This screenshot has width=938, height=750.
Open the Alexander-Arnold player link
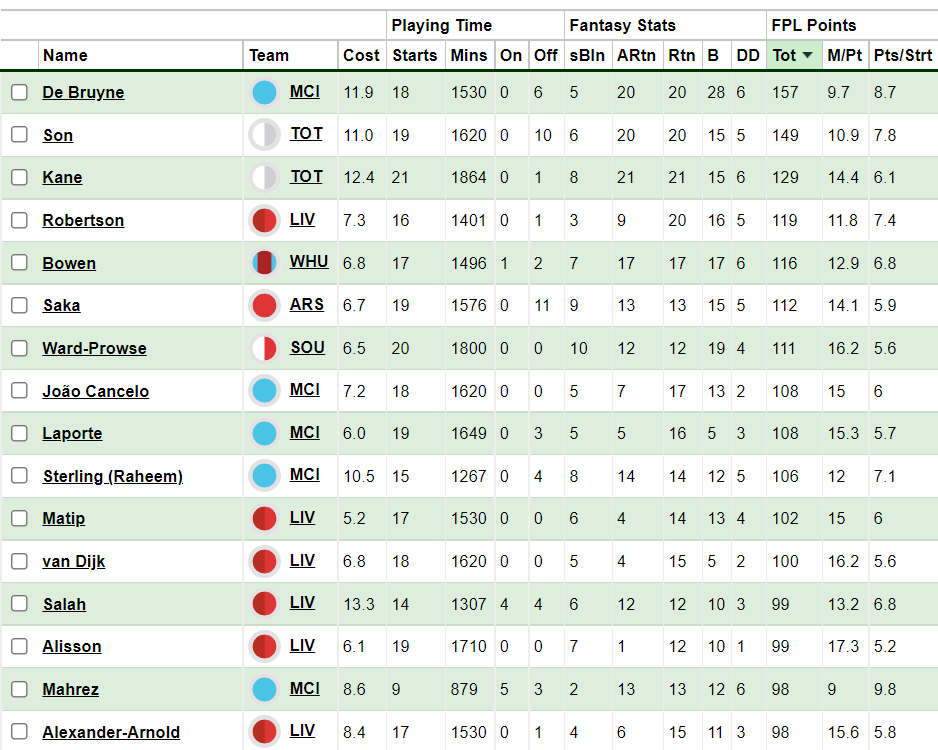point(111,732)
